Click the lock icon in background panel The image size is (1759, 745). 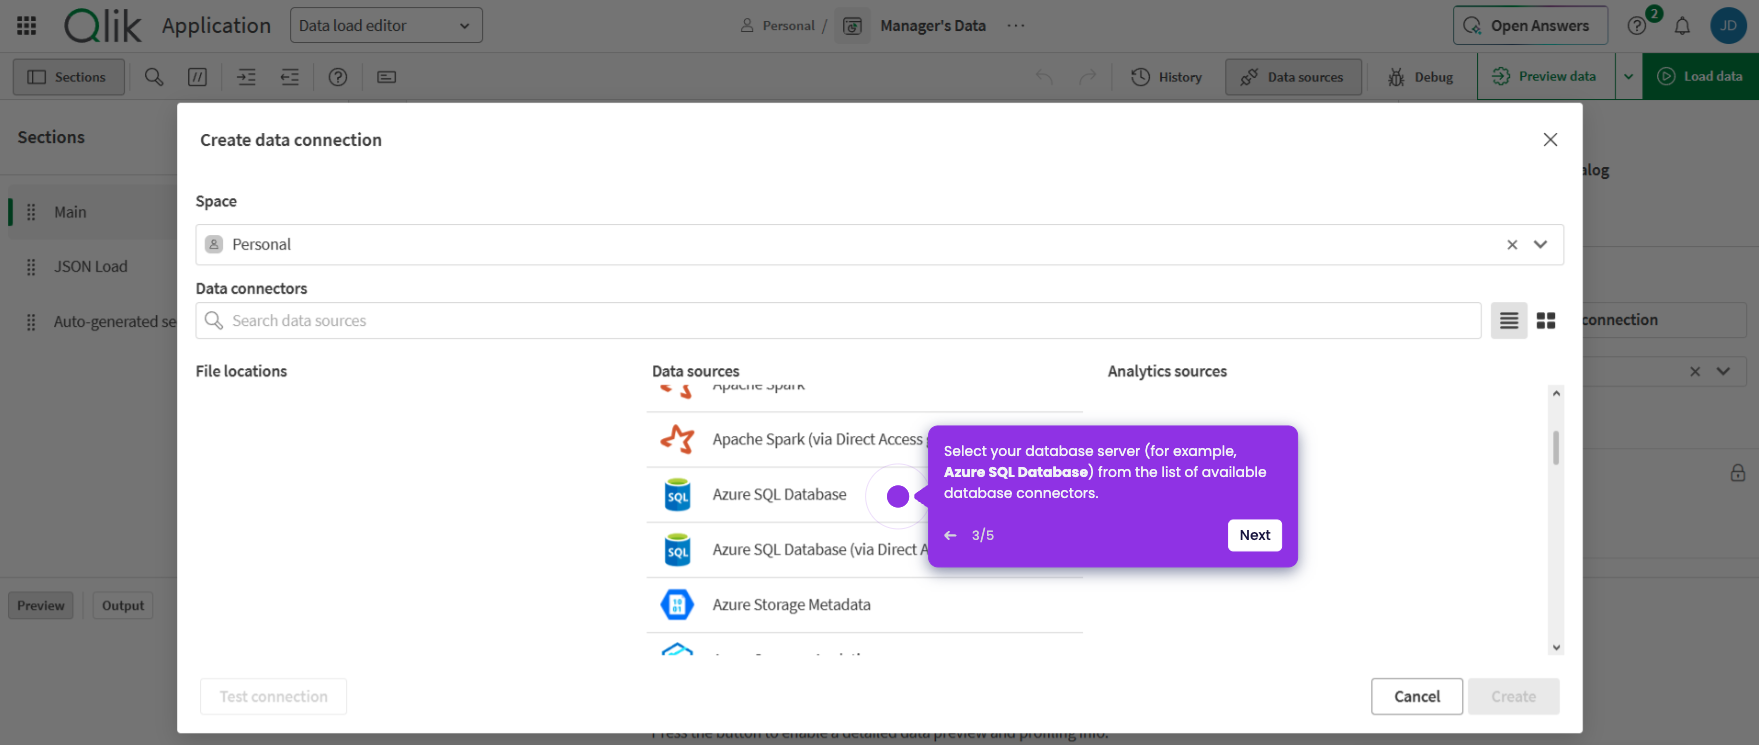pos(1738,473)
